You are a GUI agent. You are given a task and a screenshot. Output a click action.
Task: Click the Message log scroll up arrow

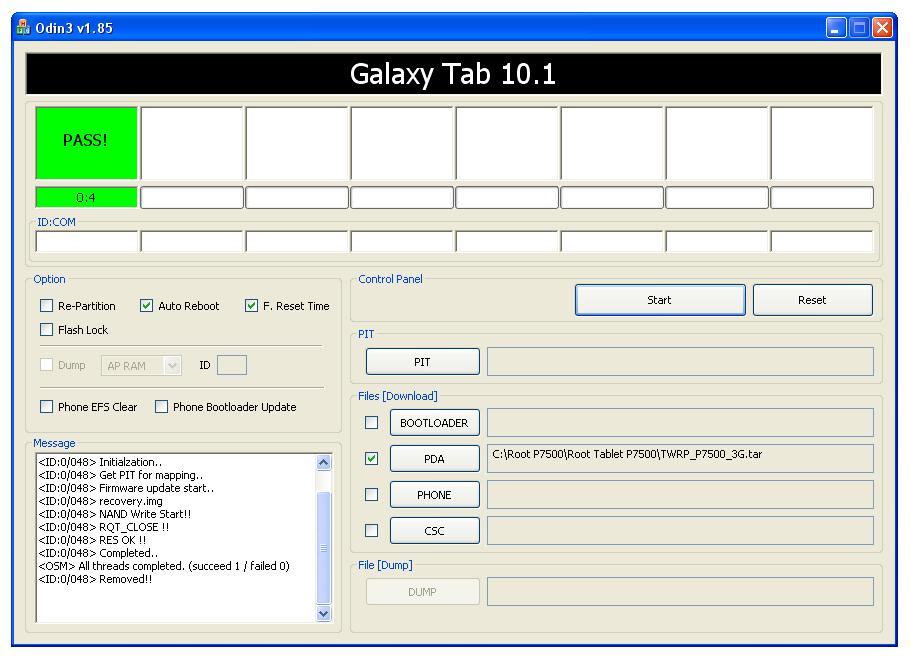[324, 463]
